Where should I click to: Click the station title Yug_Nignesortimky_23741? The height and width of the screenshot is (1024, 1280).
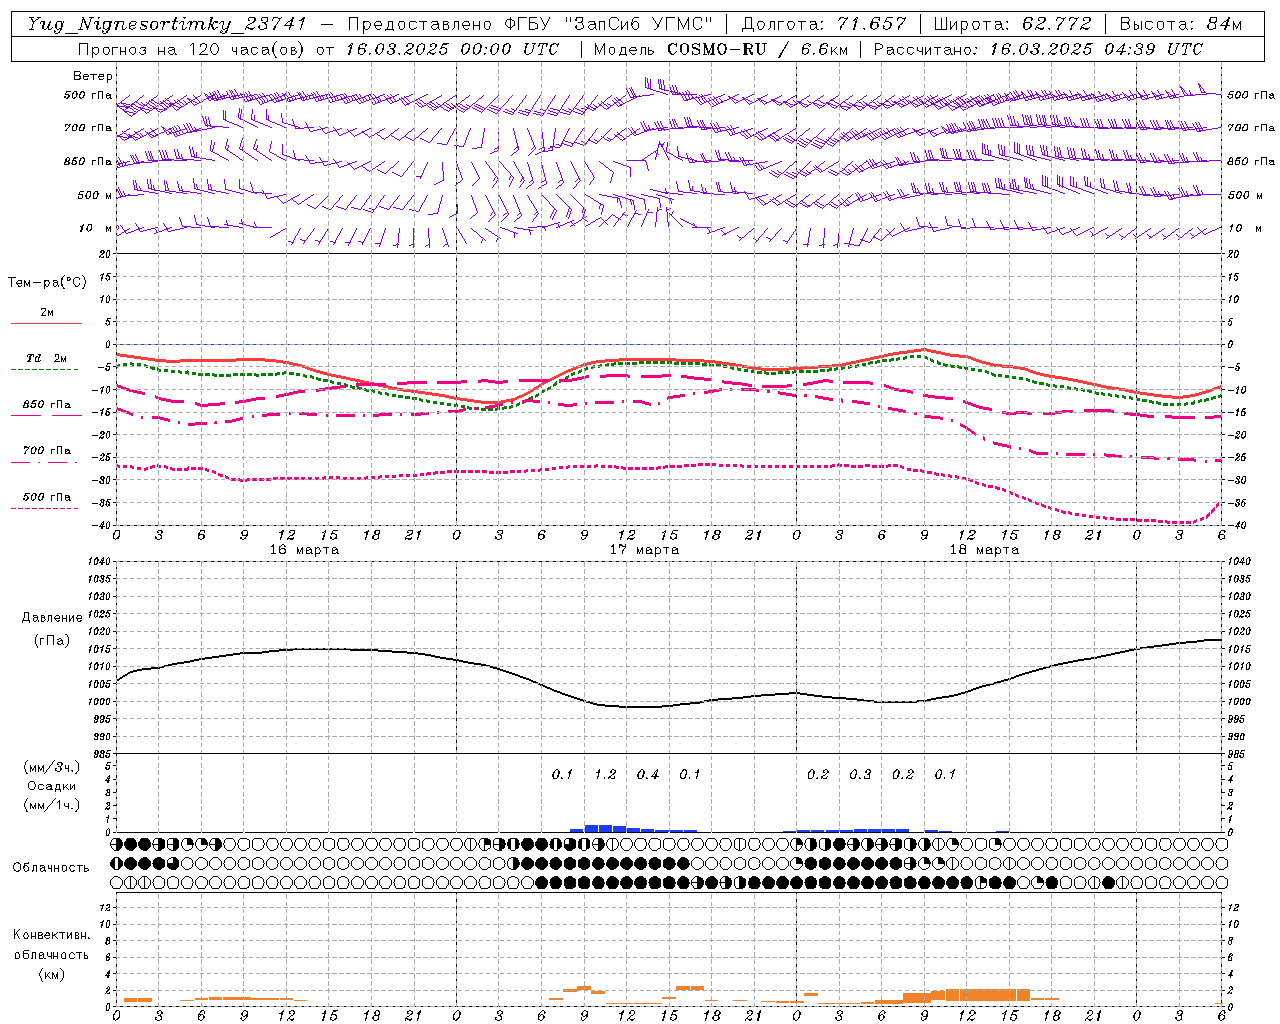[167, 24]
